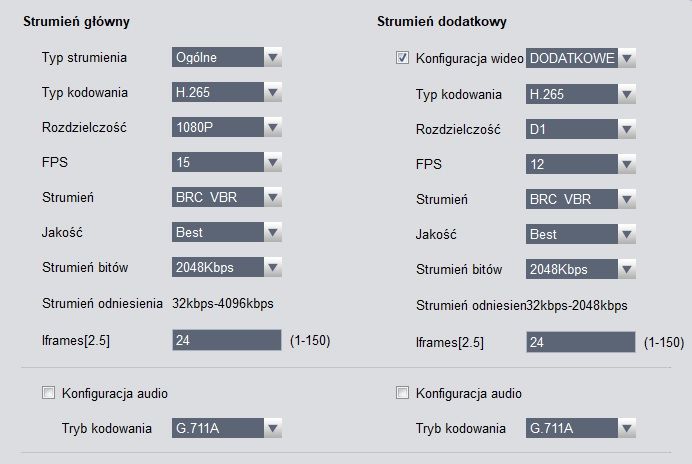This screenshot has height=464, width=692.
Task: Click arrow of main Tryb kodowania G.711A
Action: pyautogui.click(x=273, y=428)
